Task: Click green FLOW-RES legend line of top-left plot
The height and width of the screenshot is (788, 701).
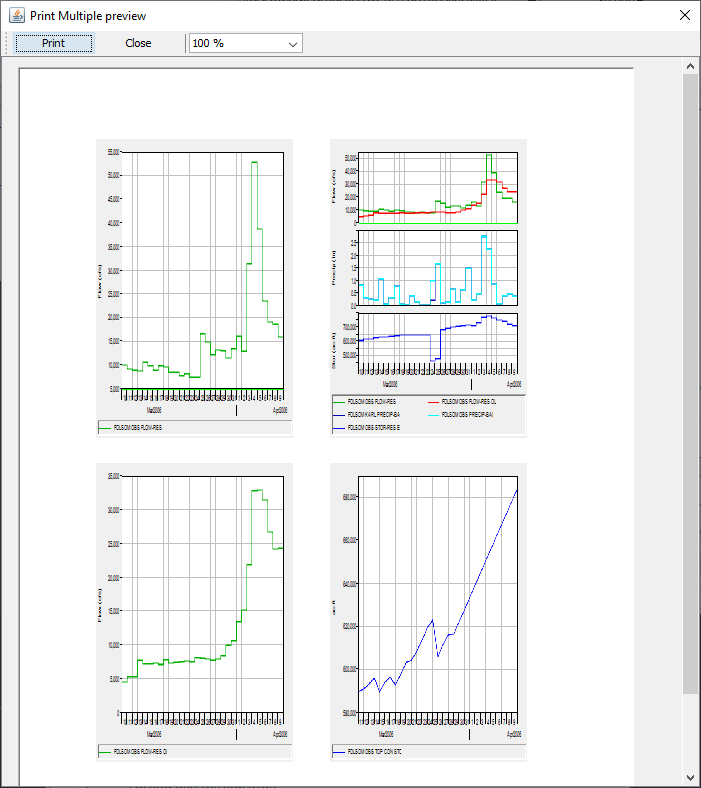Action: click(106, 428)
